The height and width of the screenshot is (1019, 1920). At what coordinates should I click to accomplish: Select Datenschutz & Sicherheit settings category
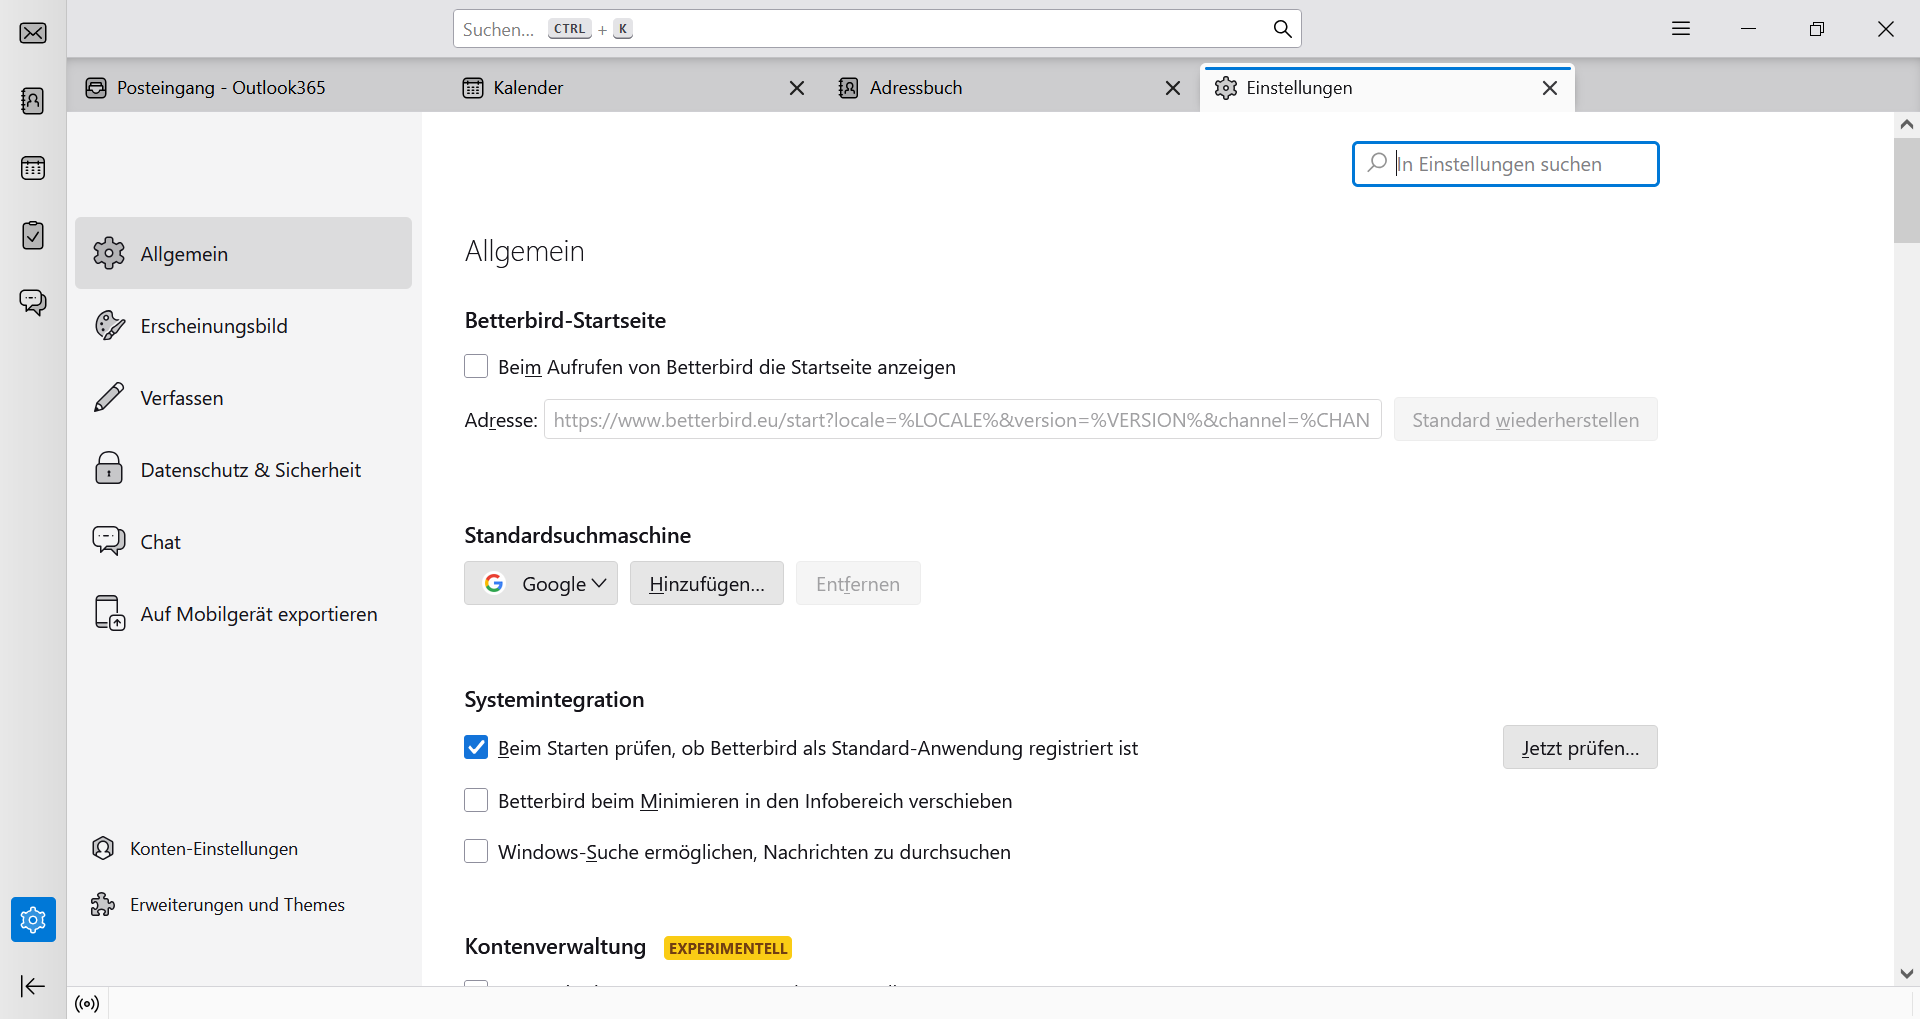tap(250, 470)
